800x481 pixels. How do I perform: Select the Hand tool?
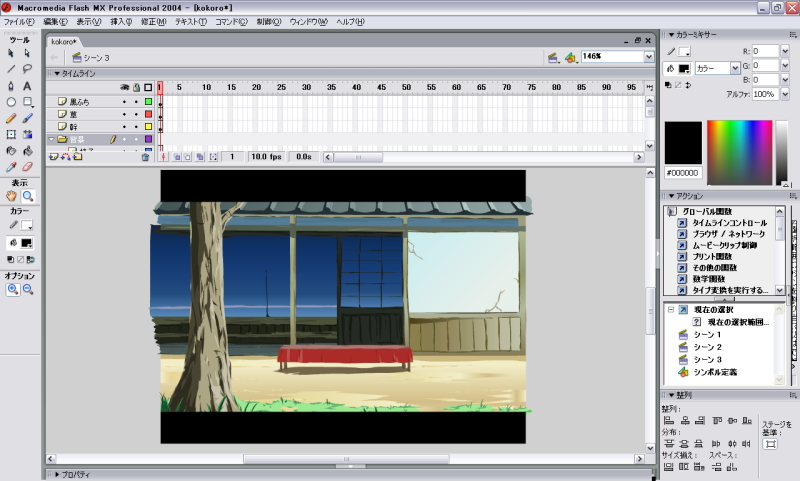[11, 196]
